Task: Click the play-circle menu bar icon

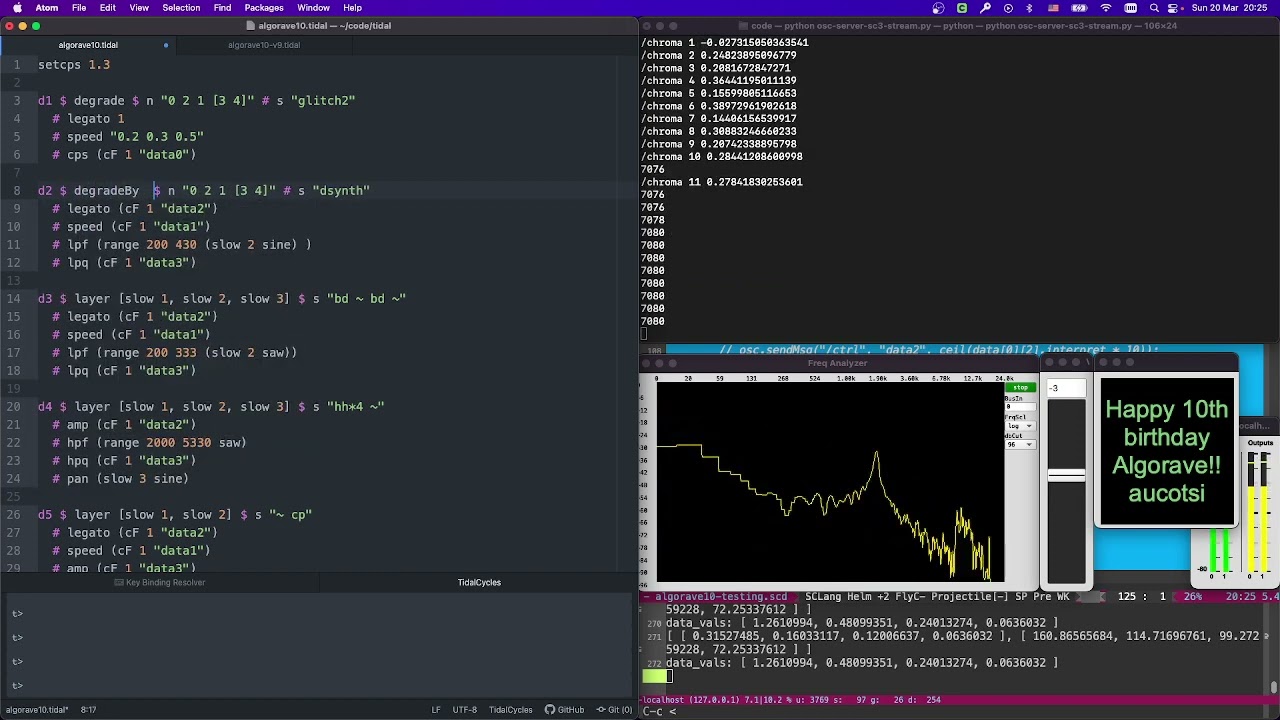Action: [x=1008, y=8]
